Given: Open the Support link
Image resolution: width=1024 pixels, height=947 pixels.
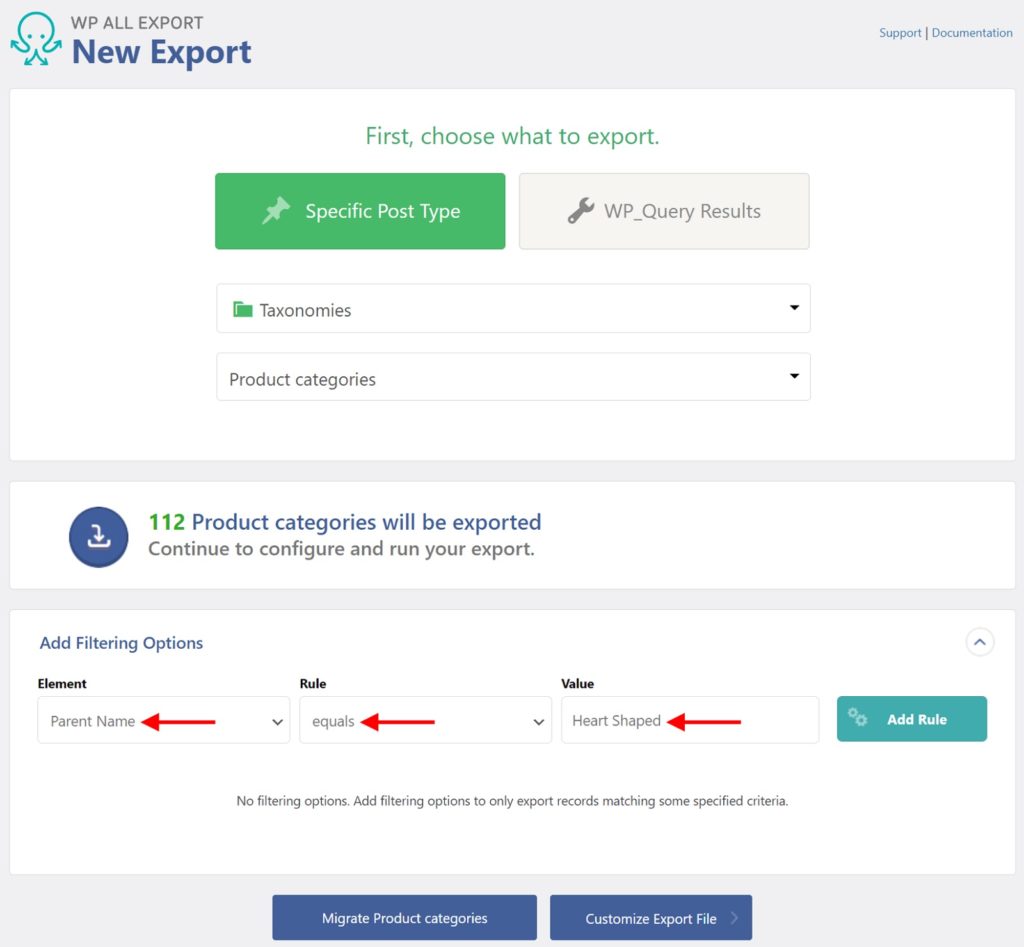Looking at the screenshot, I should [899, 32].
